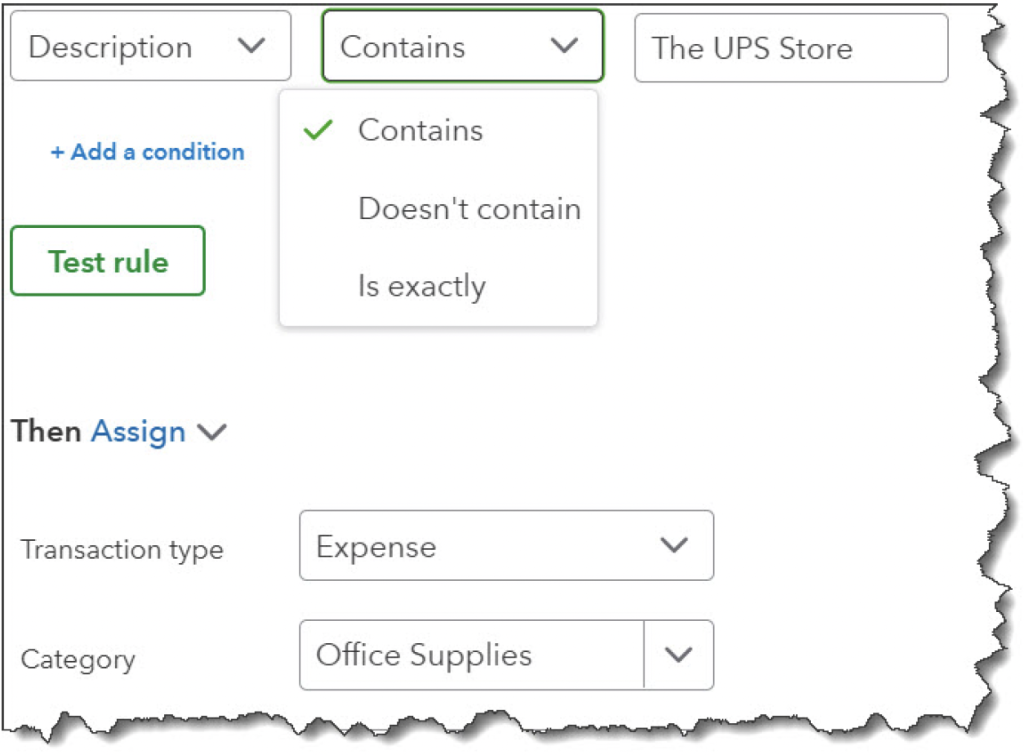Open the Description field dropdown
The image size is (1024, 755).
(150, 46)
